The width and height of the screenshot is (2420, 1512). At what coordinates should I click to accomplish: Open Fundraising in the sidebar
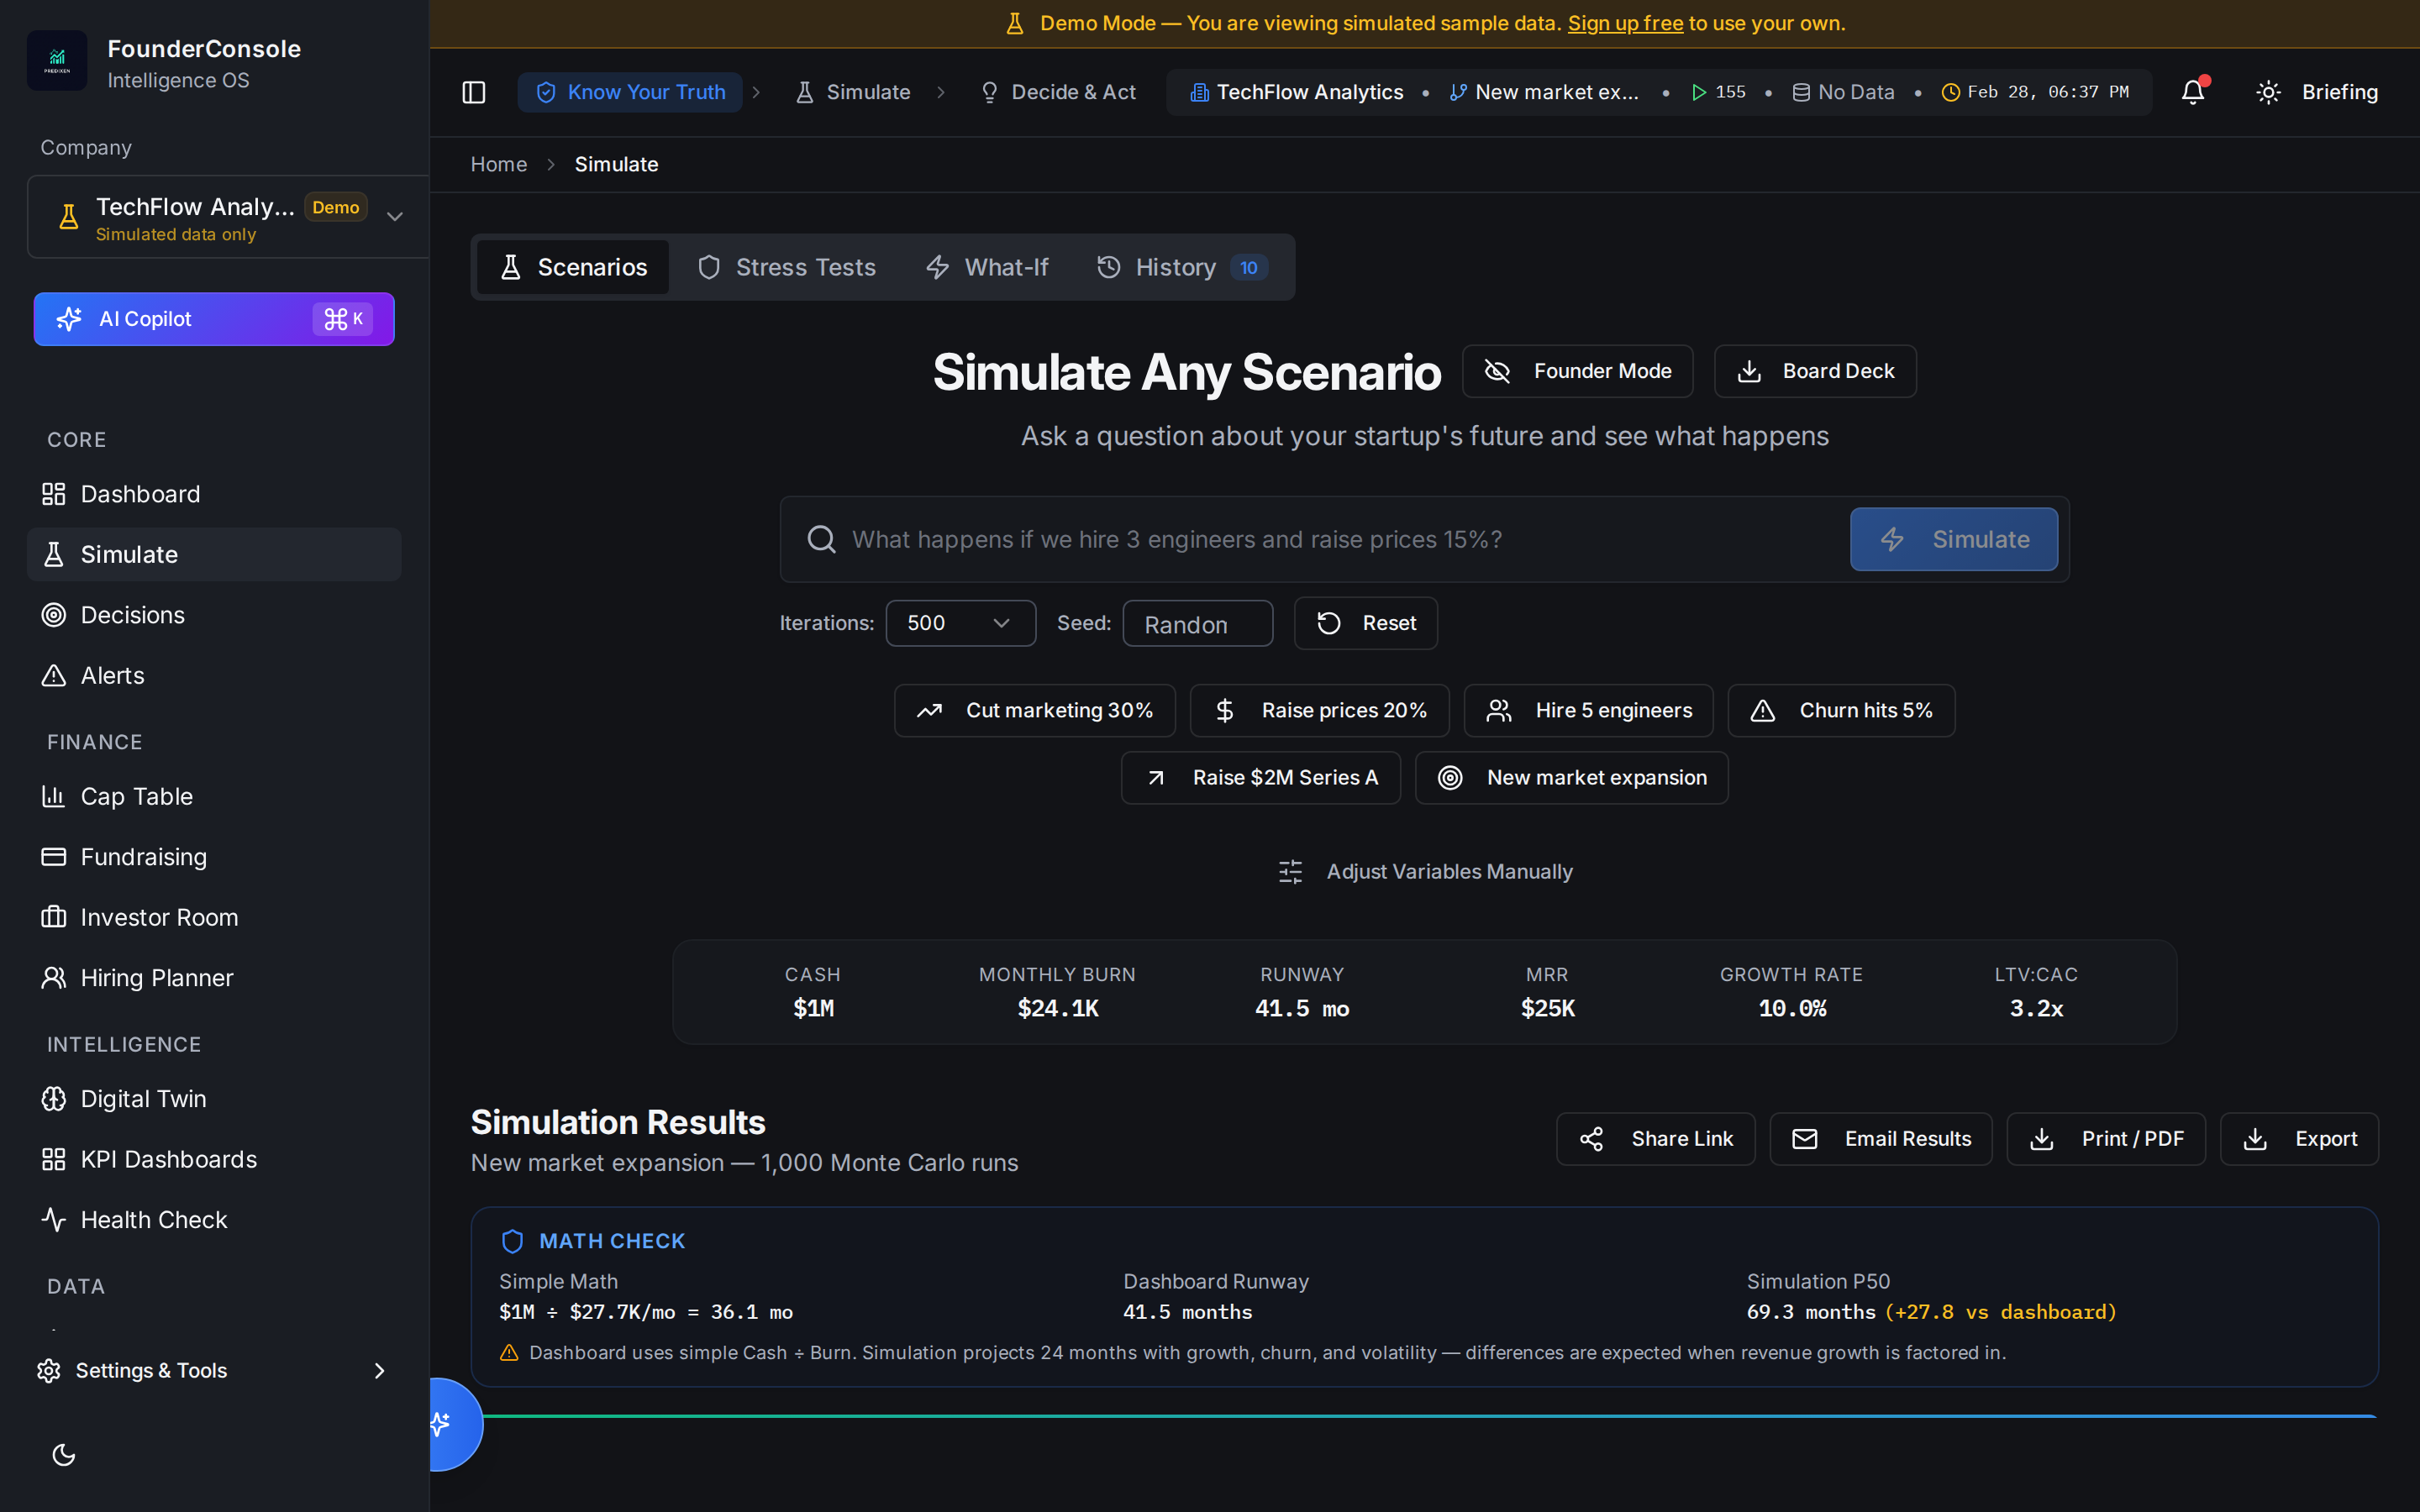pyautogui.click(x=214, y=857)
